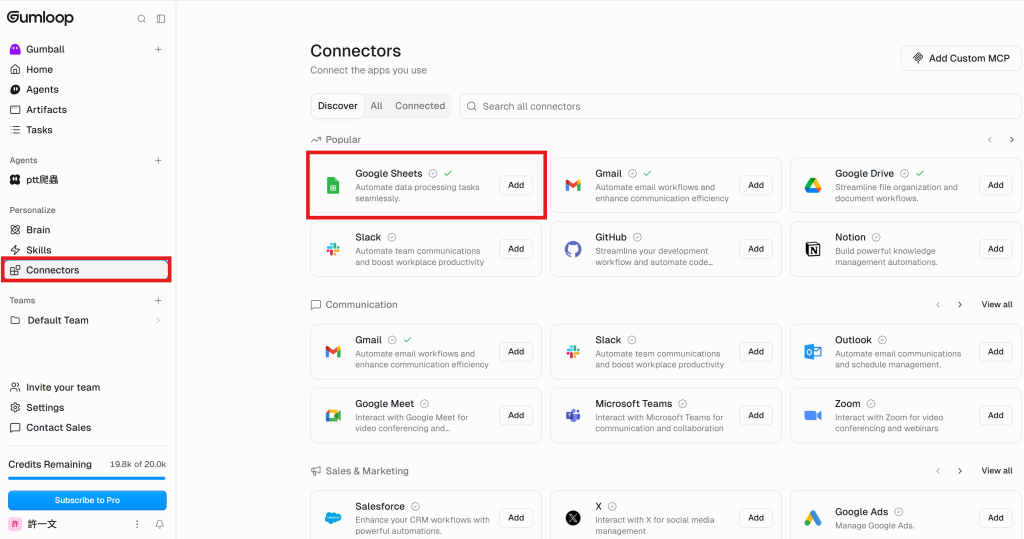Add the Outlook connector

pyautogui.click(x=995, y=351)
